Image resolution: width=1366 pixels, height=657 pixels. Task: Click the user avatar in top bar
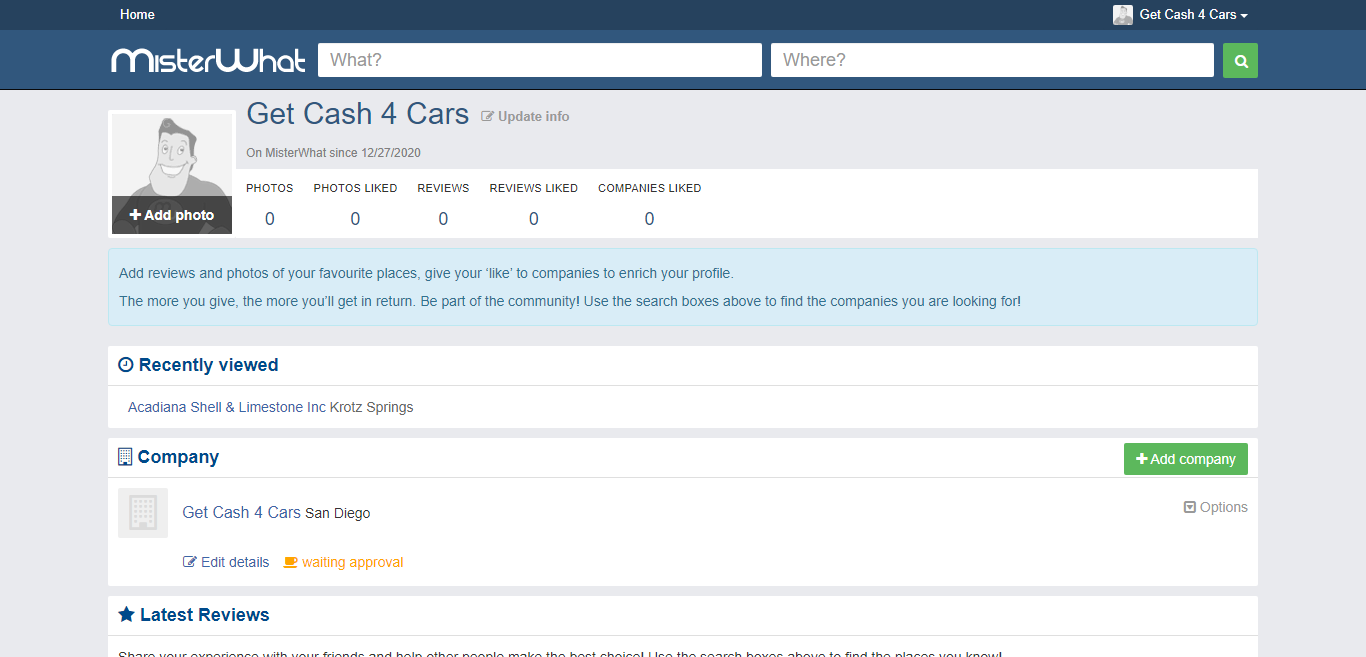pos(1123,15)
